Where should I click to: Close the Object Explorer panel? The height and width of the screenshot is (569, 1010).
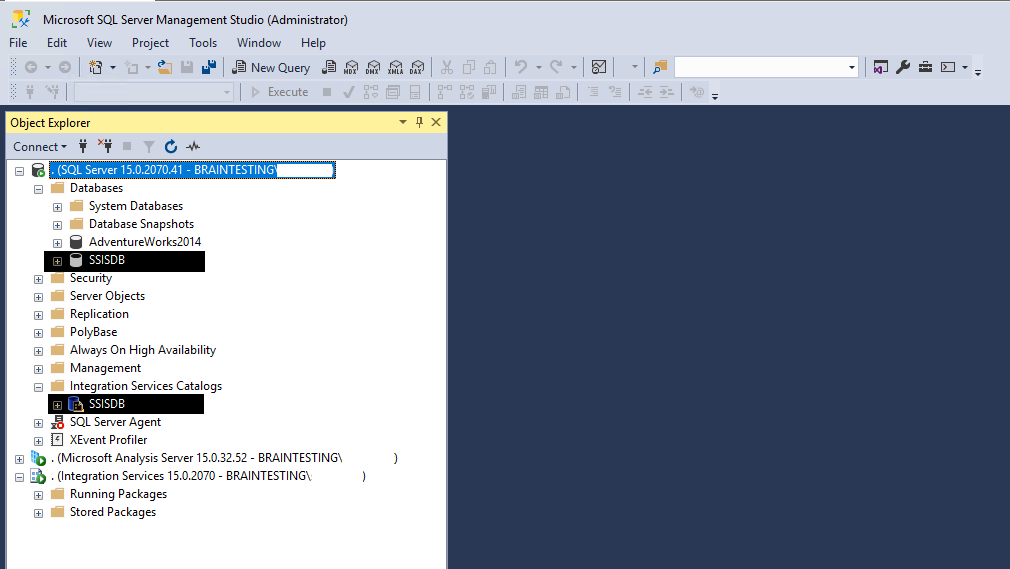pyautogui.click(x=436, y=122)
